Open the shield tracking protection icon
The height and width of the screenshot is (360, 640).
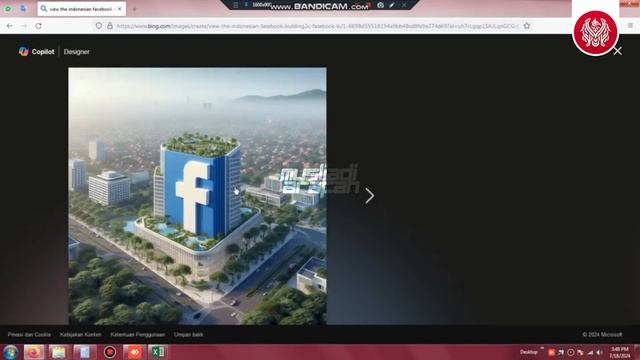click(x=98, y=26)
